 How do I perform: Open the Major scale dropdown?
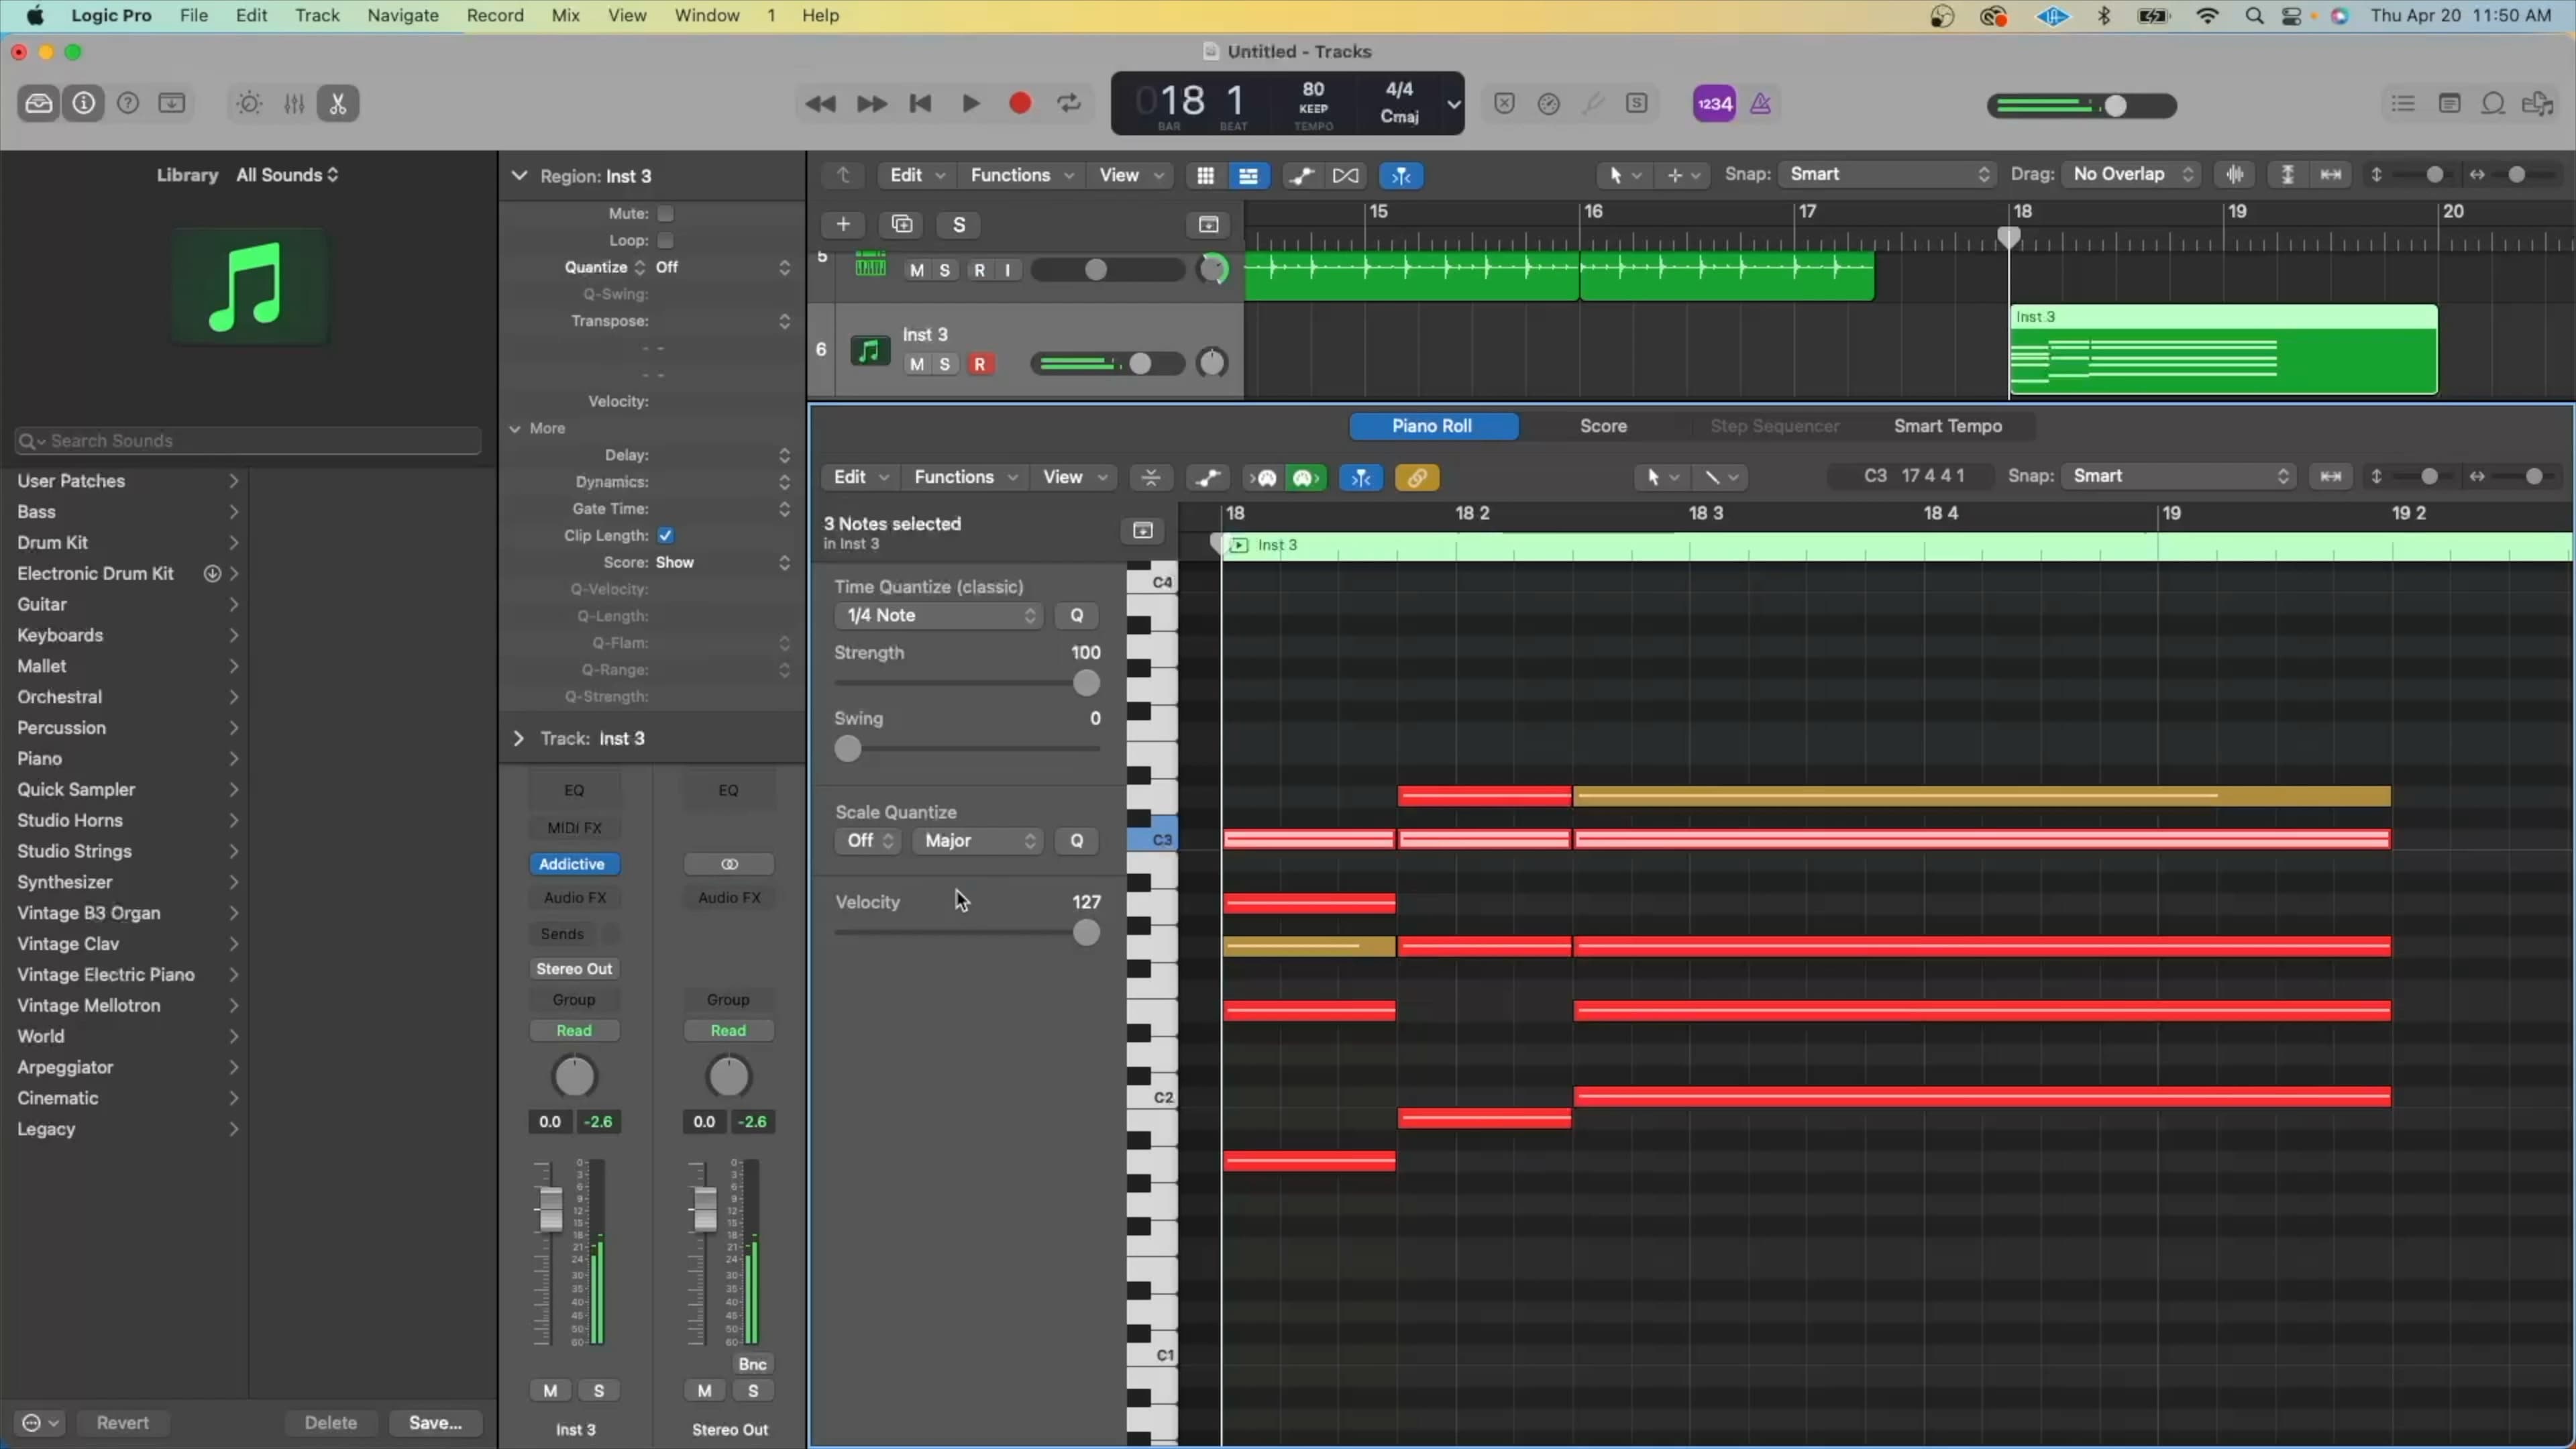(977, 841)
